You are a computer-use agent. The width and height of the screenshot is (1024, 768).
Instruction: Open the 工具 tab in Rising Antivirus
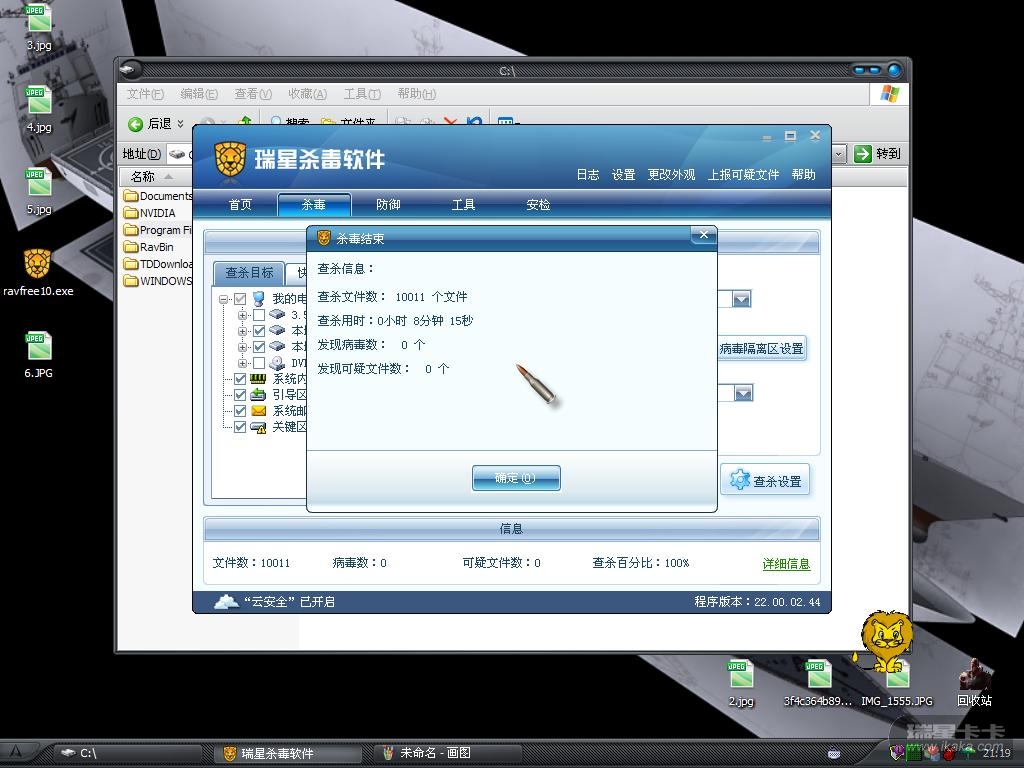point(463,204)
